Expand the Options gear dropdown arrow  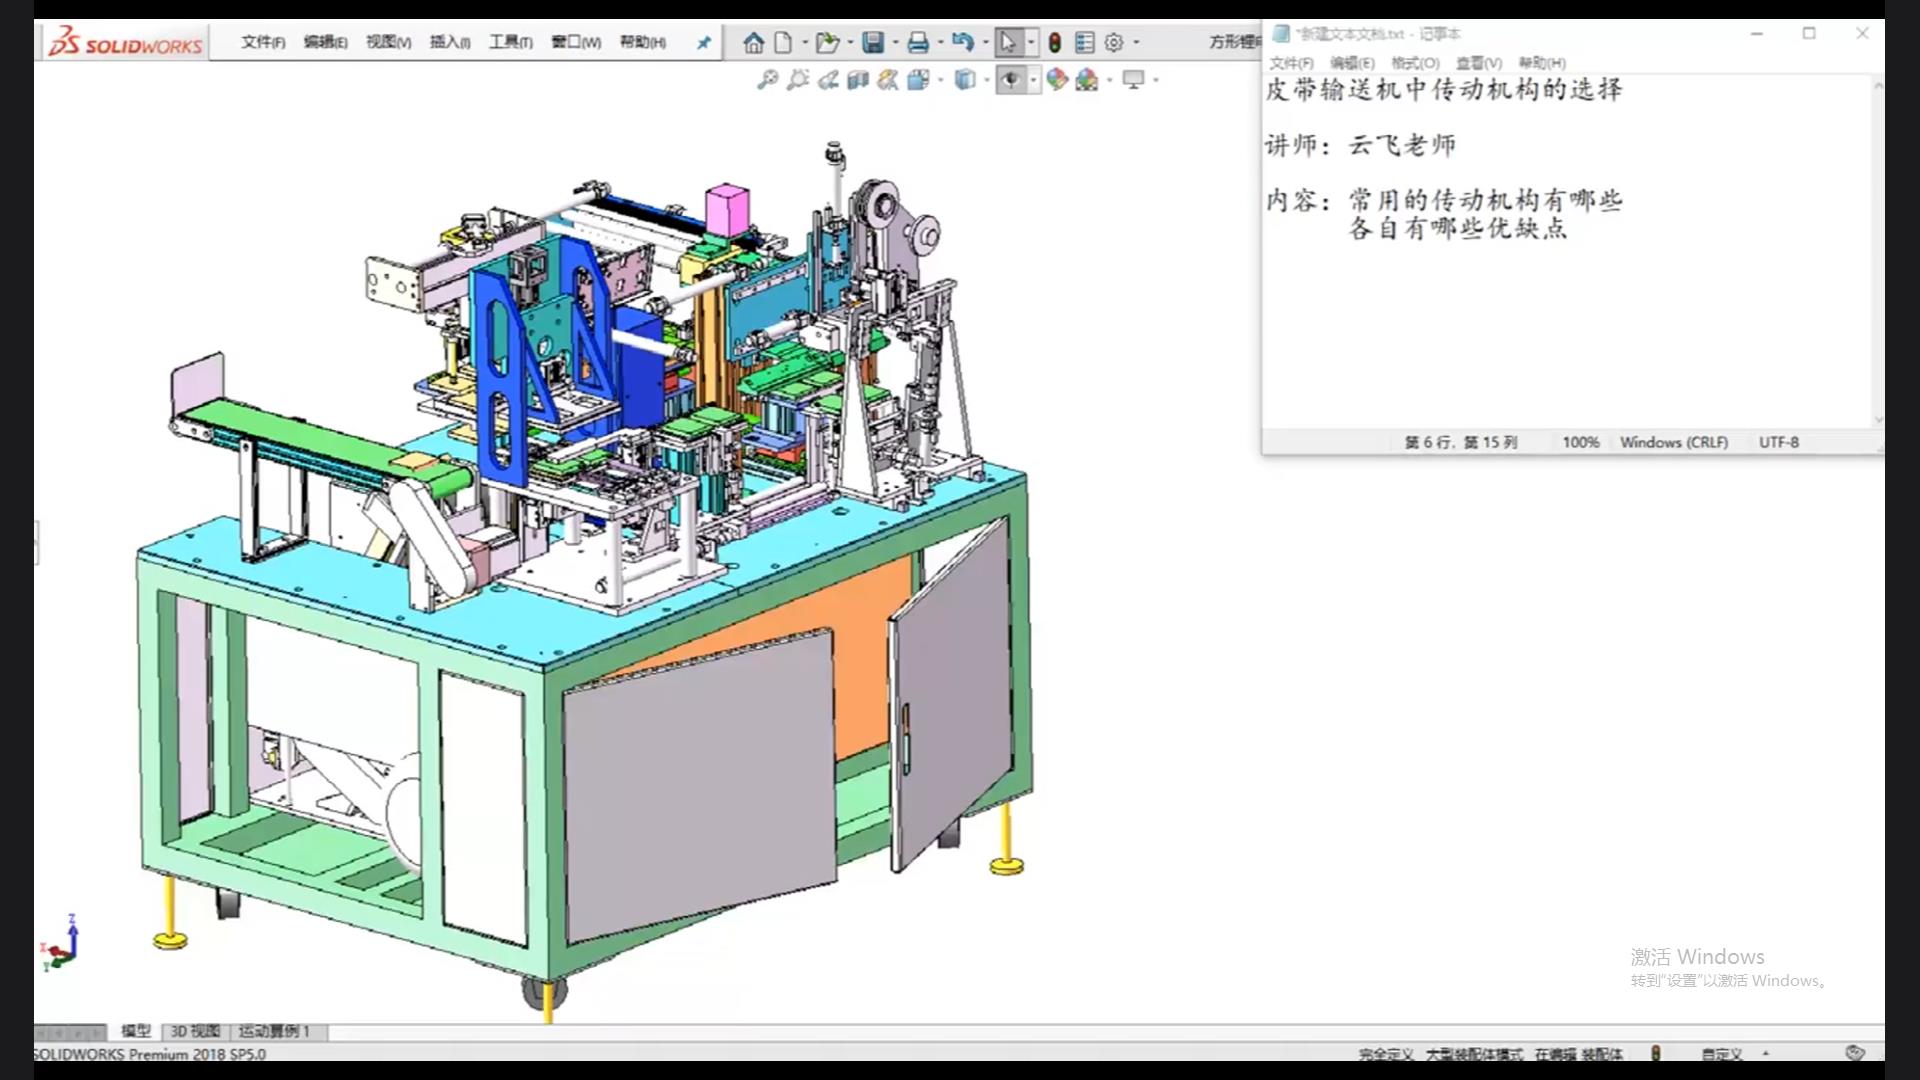1136,42
